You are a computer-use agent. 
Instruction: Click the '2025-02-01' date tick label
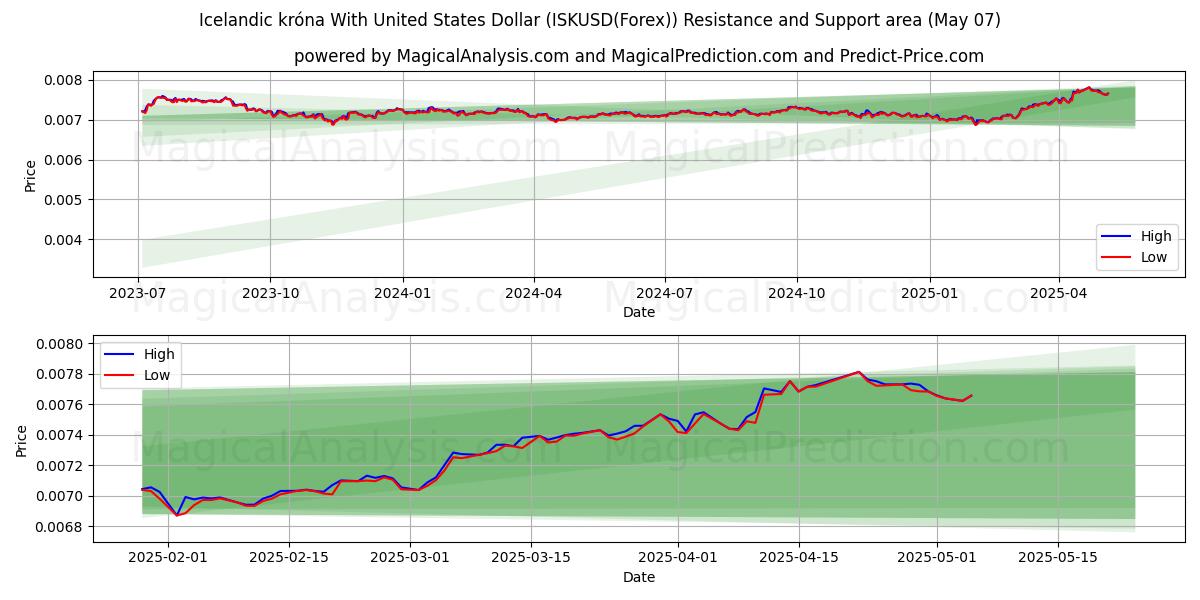tap(168, 559)
